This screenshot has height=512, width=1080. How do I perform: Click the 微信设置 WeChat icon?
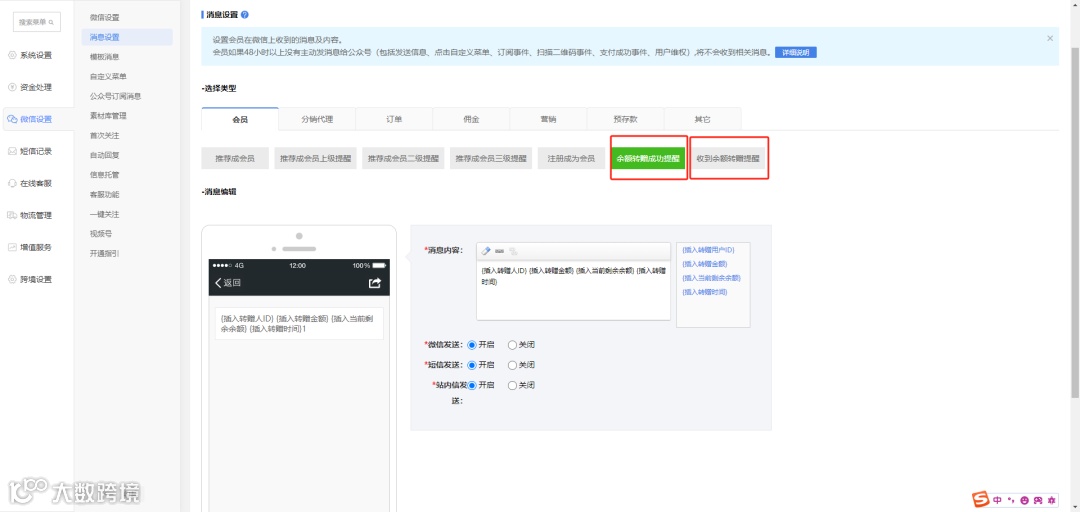click(12, 119)
